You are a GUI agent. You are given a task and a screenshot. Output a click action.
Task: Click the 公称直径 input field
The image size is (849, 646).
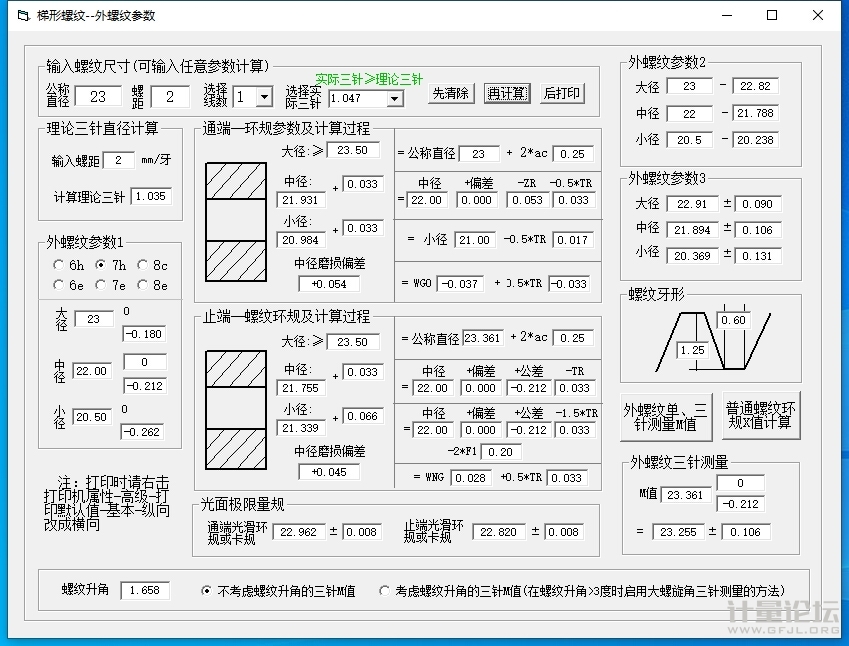(98, 97)
